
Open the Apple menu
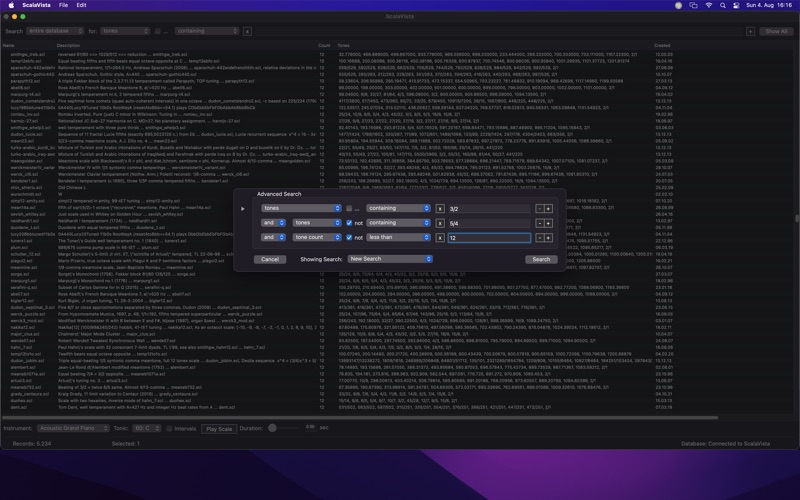point(11,5)
